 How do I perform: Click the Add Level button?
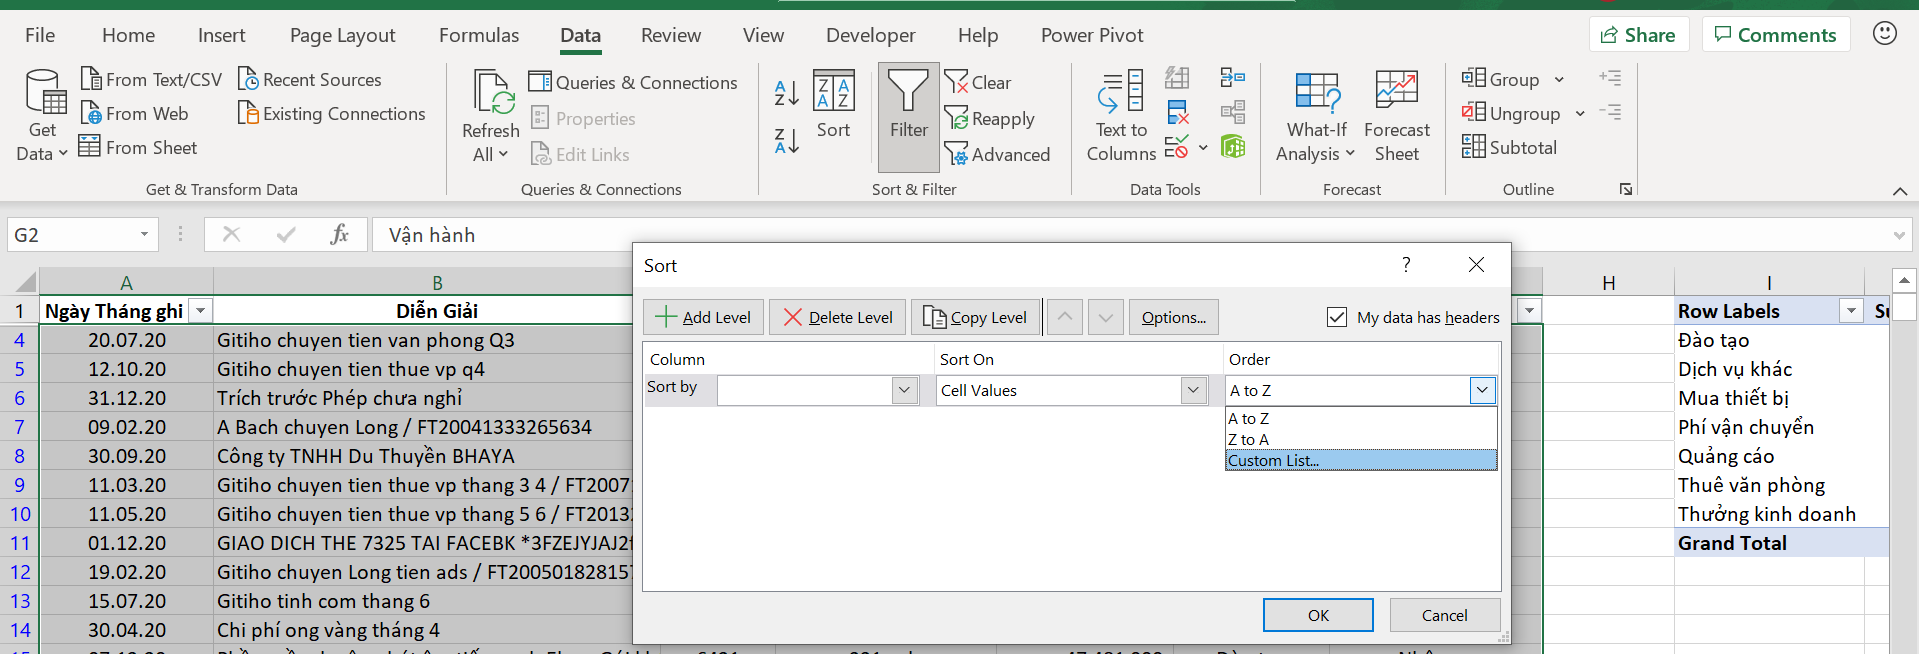[x=703, y=317]
